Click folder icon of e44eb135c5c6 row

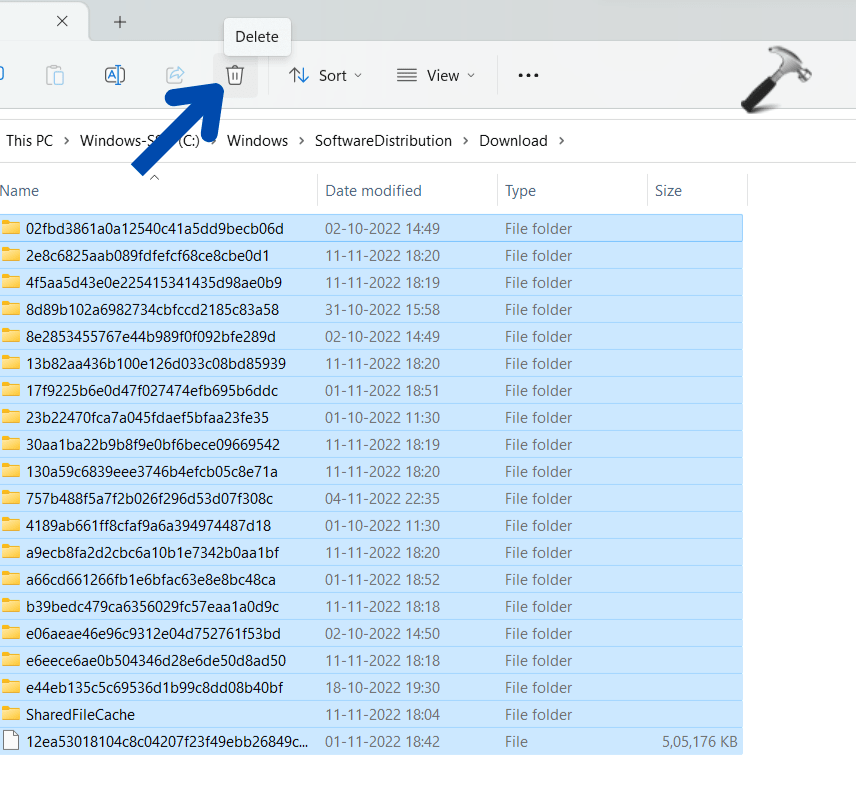tap(11, 687)
